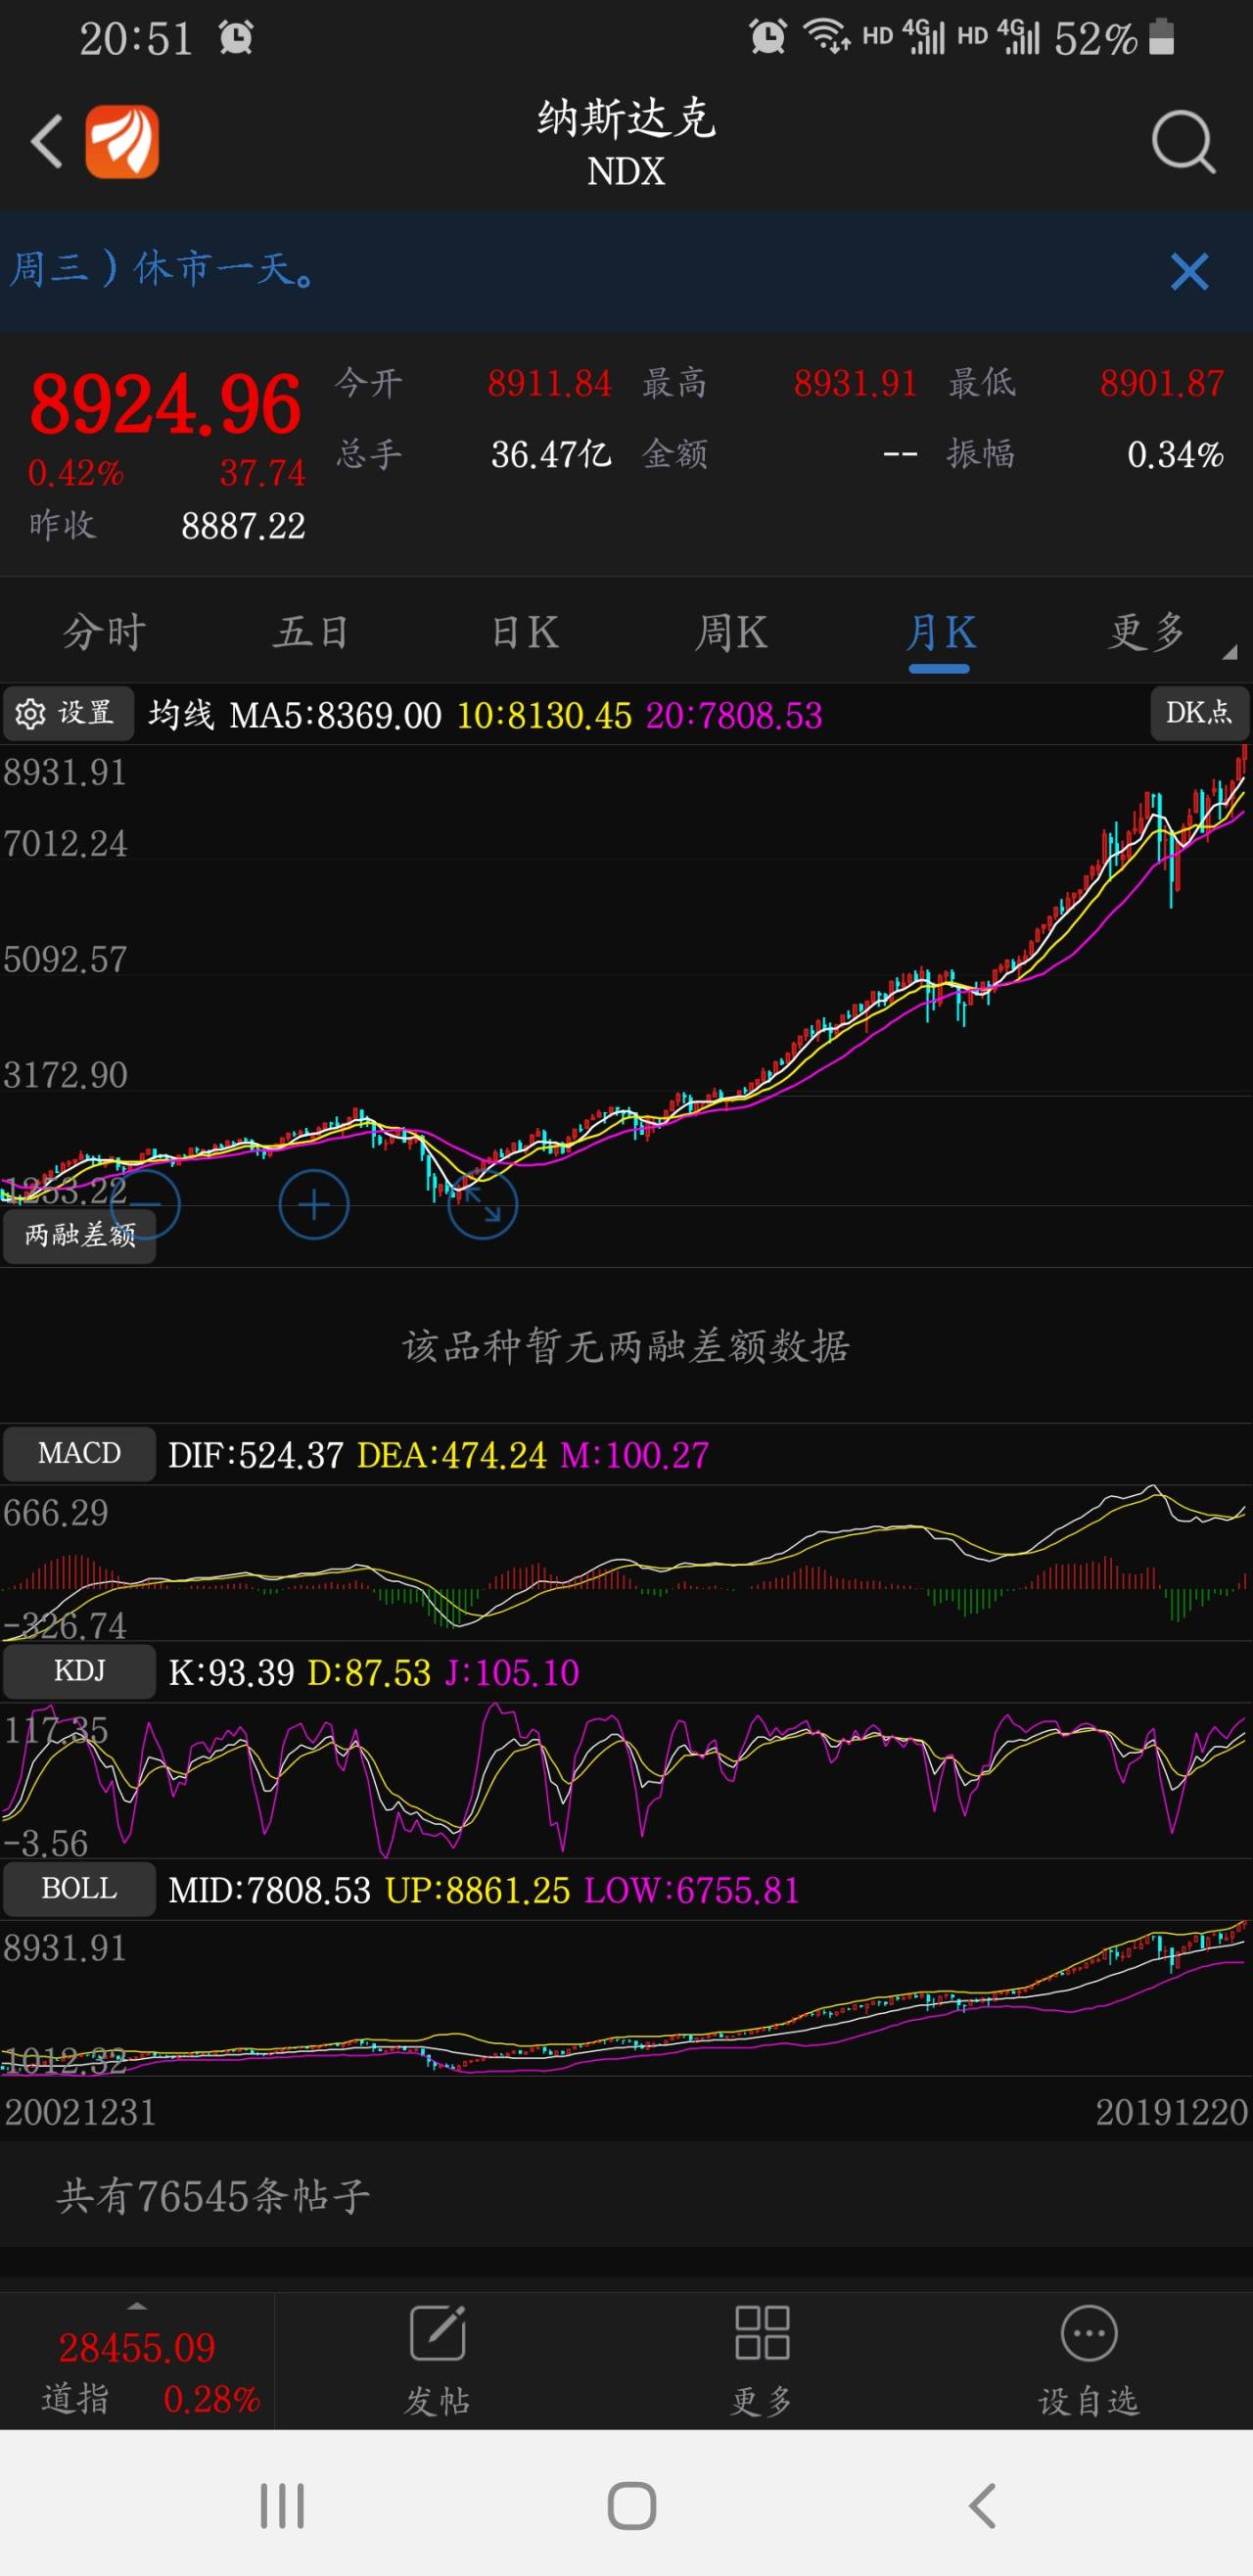Change the 两融差额 indicator selector
This screenshot has height=2576, width=1253.
pyautogui.click(x=80, y=1236)
